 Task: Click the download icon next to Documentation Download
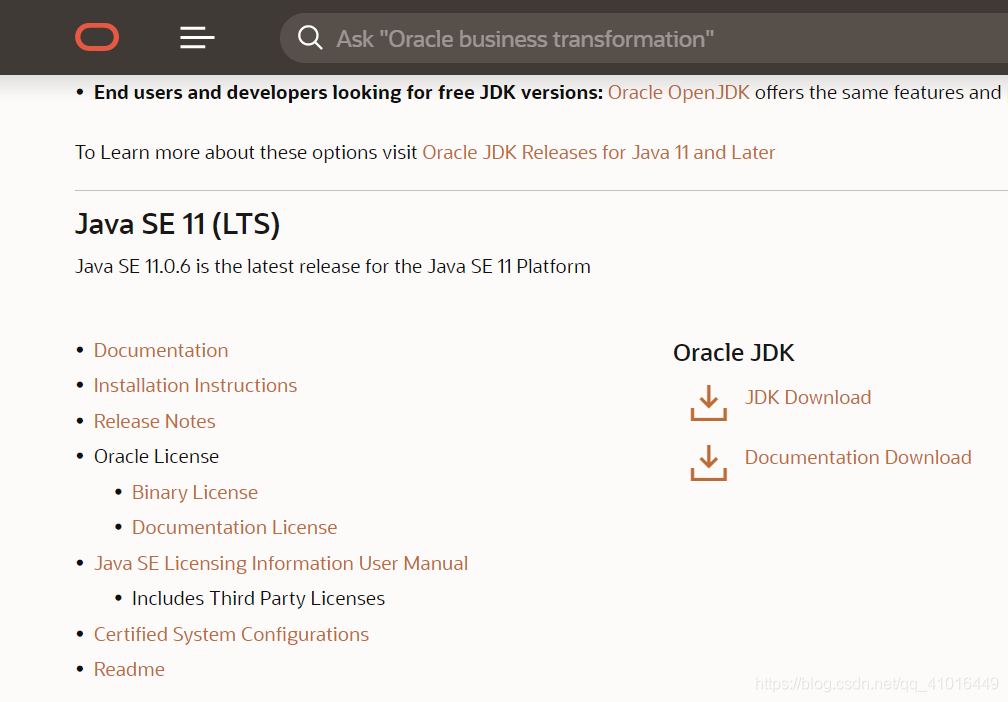(x=708, y=463)
